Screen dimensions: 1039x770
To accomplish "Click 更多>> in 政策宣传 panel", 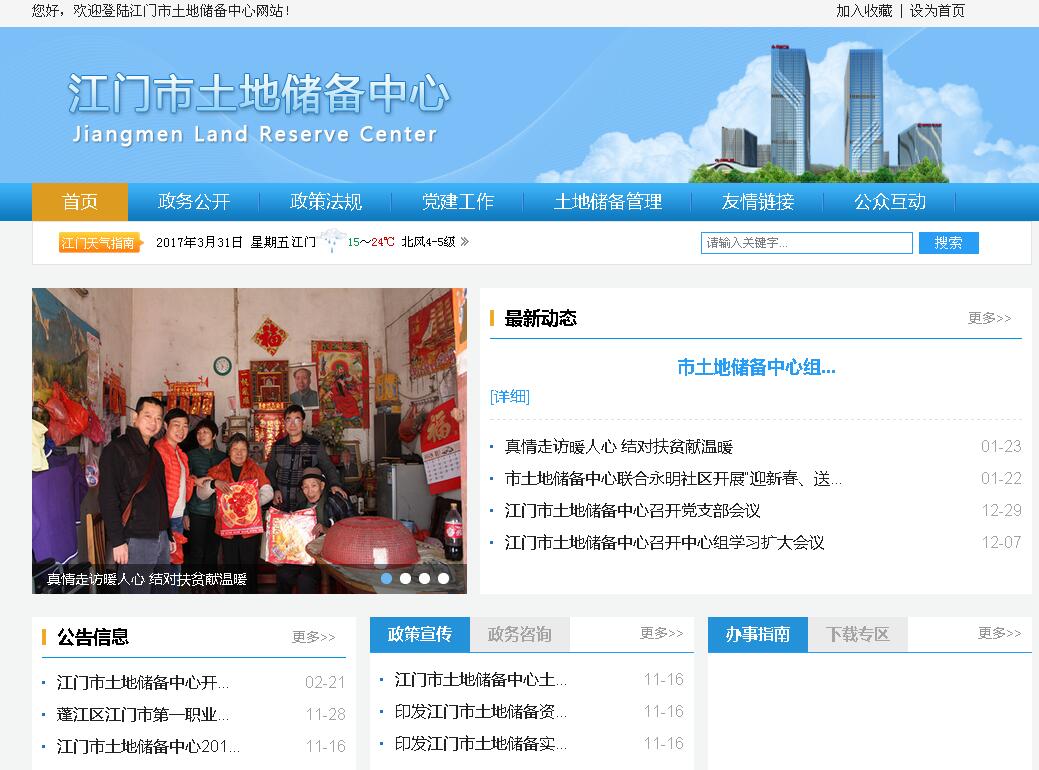I will click(661, 633).
